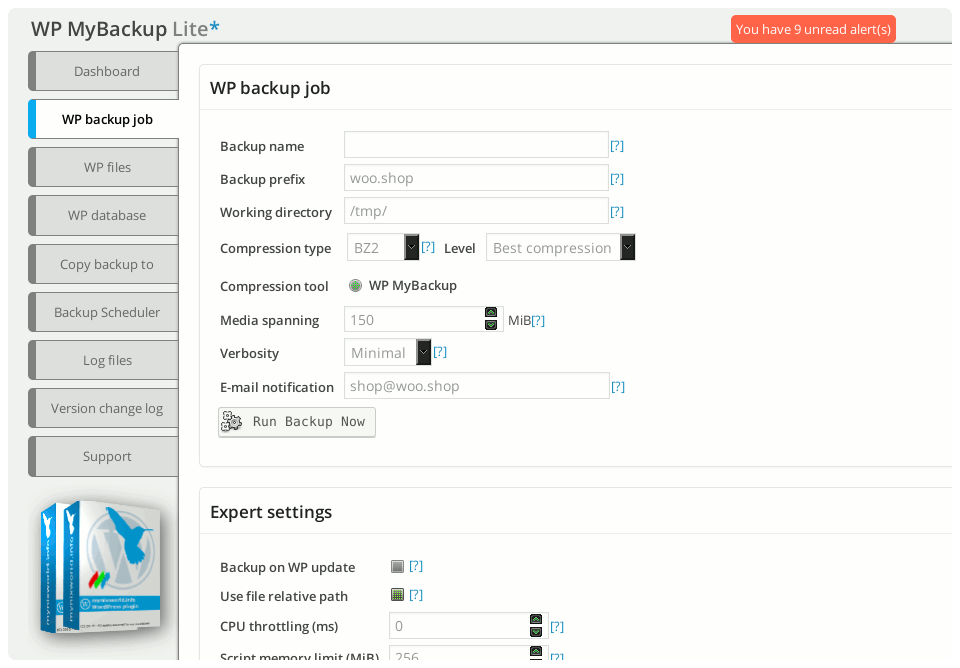Open the Support tab
Image resolution: width=960 pixels, height=668 pixels.
coord(104,456)
